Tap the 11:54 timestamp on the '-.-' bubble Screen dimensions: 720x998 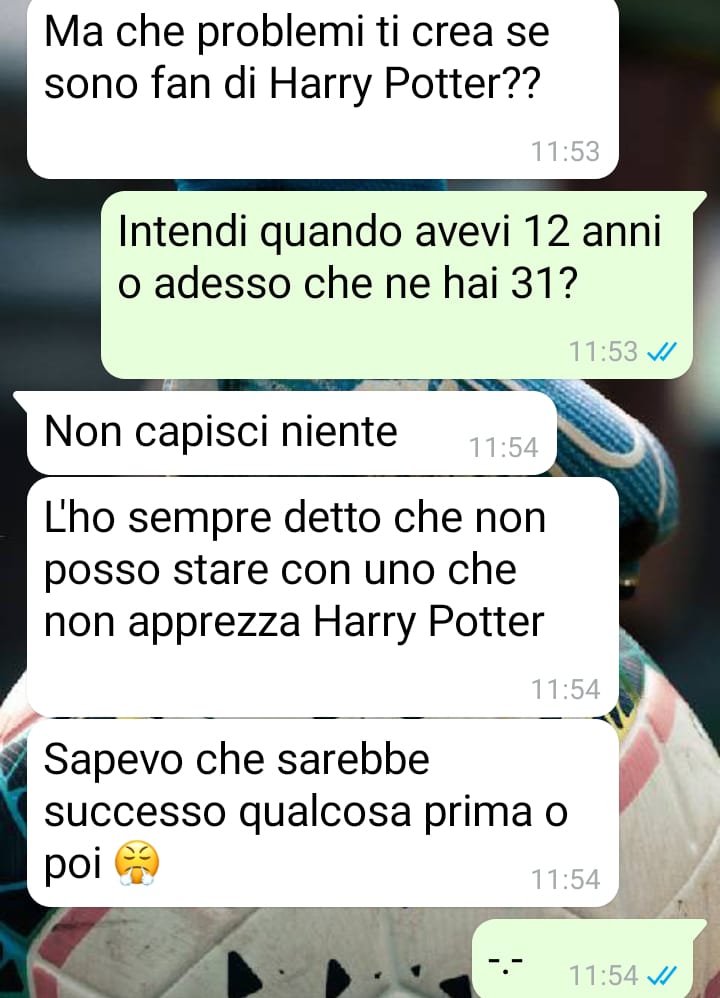pos(603,975)
